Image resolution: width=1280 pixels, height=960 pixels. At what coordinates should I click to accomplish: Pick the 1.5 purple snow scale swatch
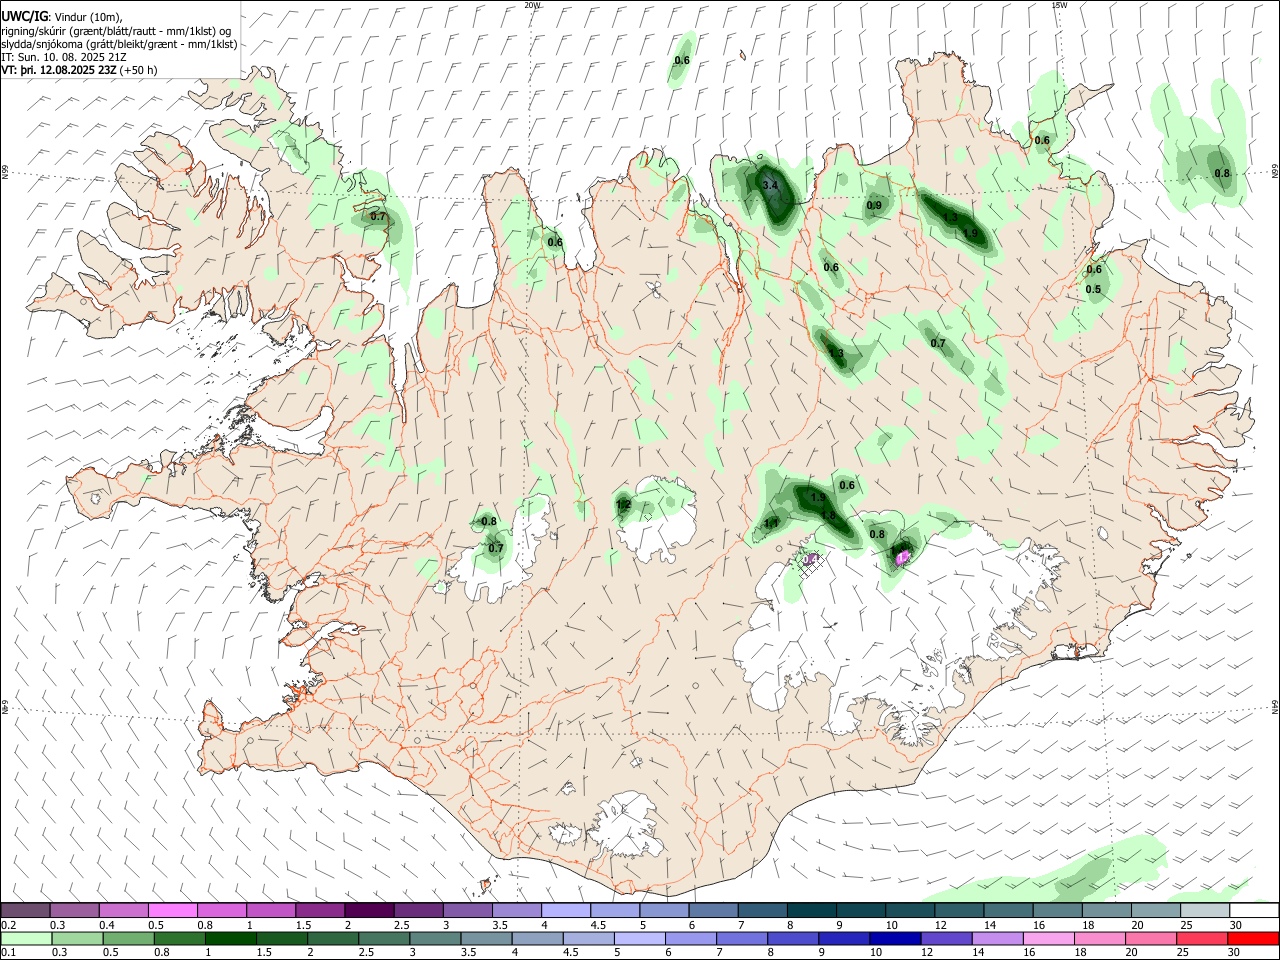(320, 910)
